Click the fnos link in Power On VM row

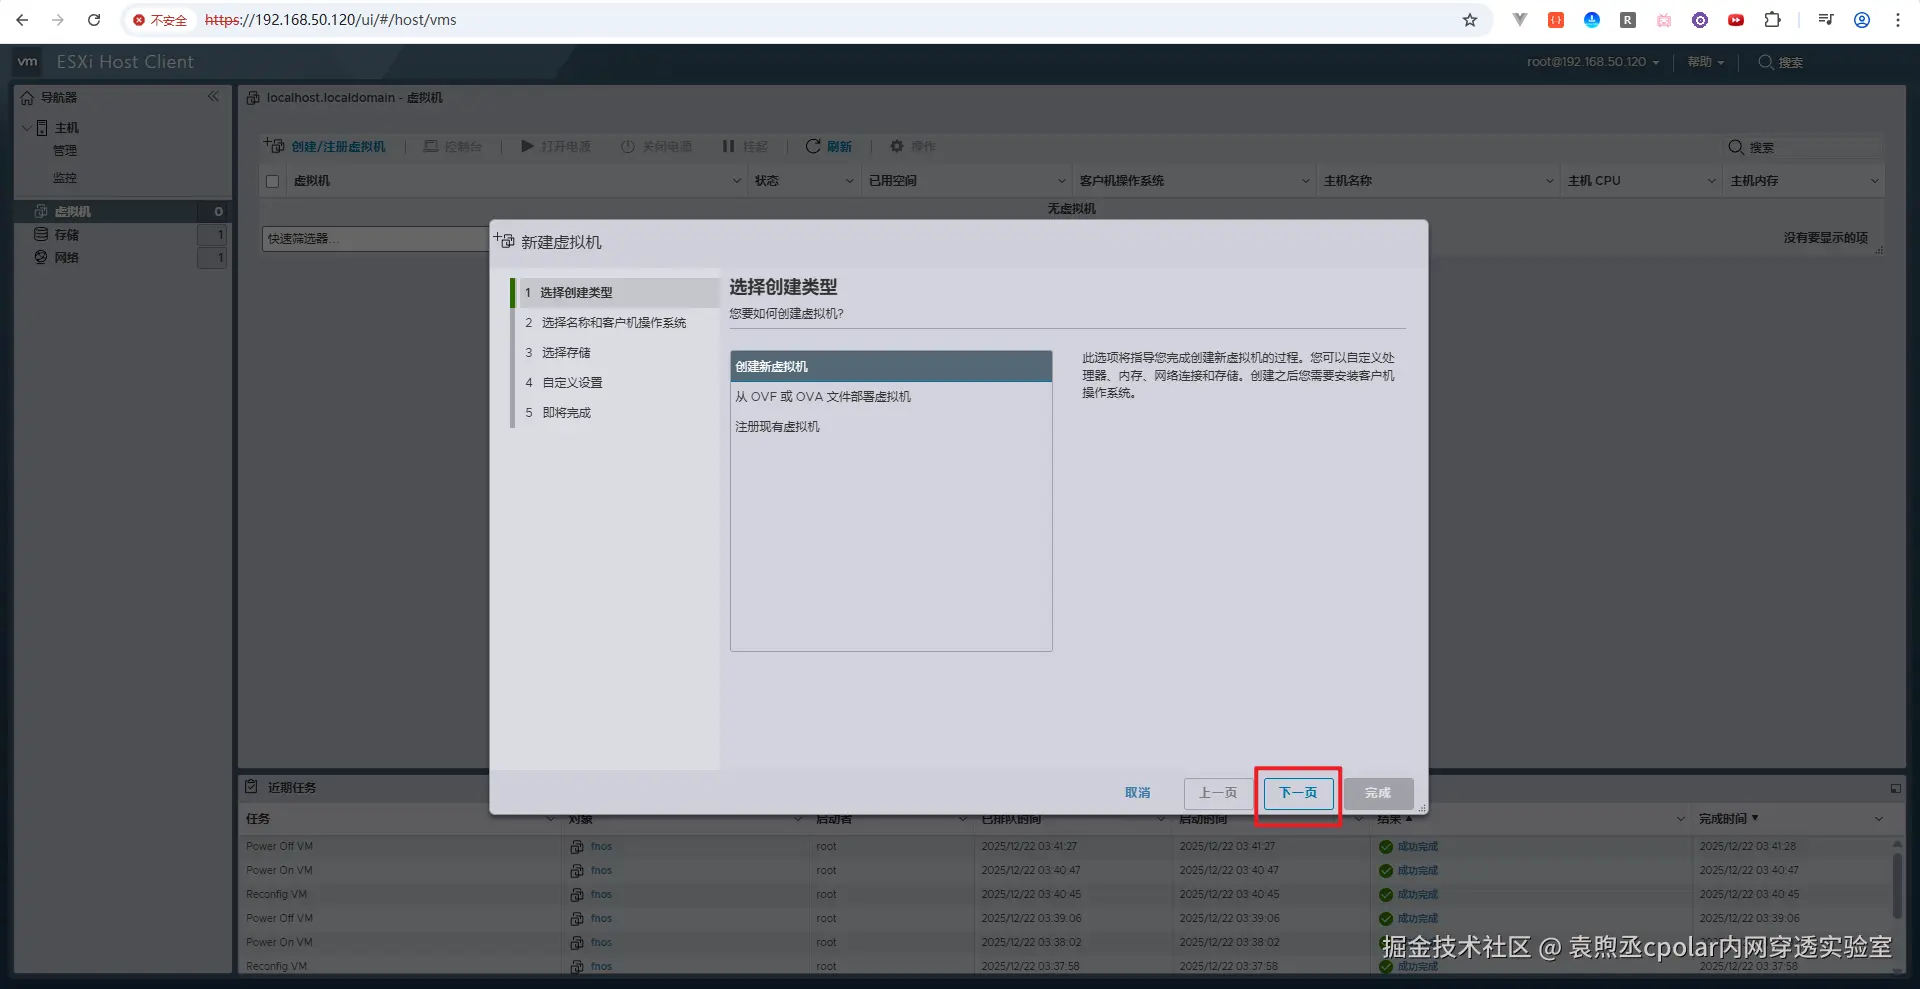[601, 870]
